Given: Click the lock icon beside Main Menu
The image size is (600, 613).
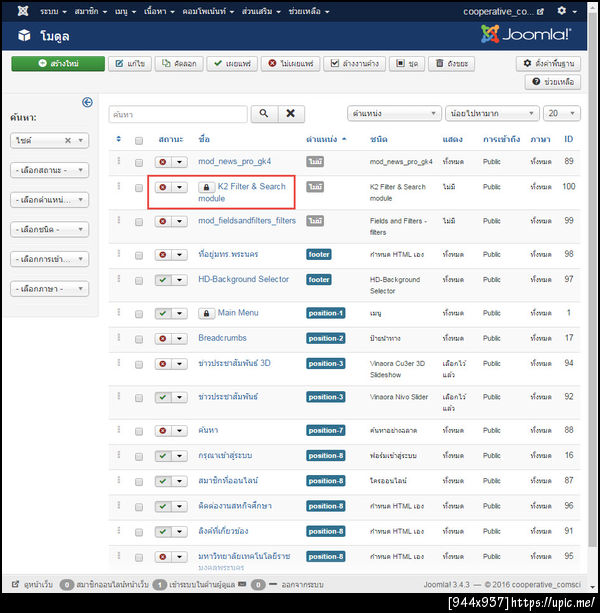Looking at the screenshot, I should (206, 314).
